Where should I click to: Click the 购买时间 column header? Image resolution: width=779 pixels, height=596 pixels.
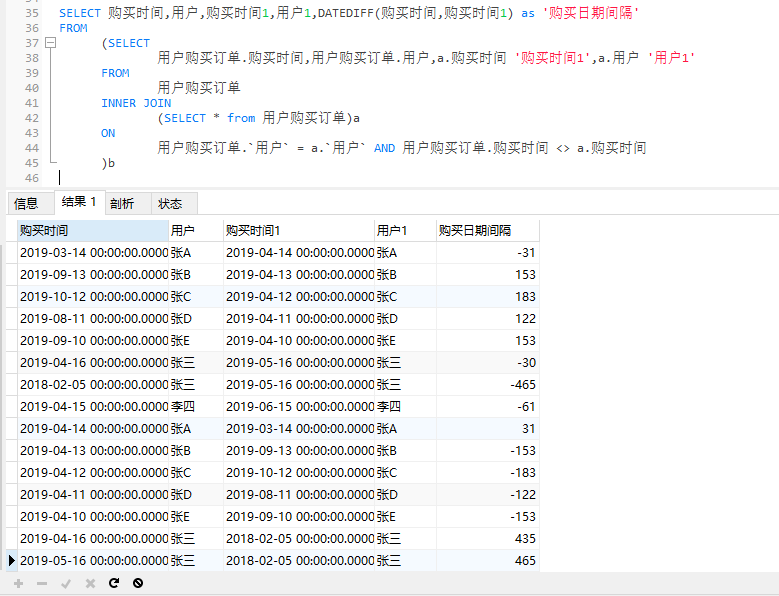click(92, 230)
